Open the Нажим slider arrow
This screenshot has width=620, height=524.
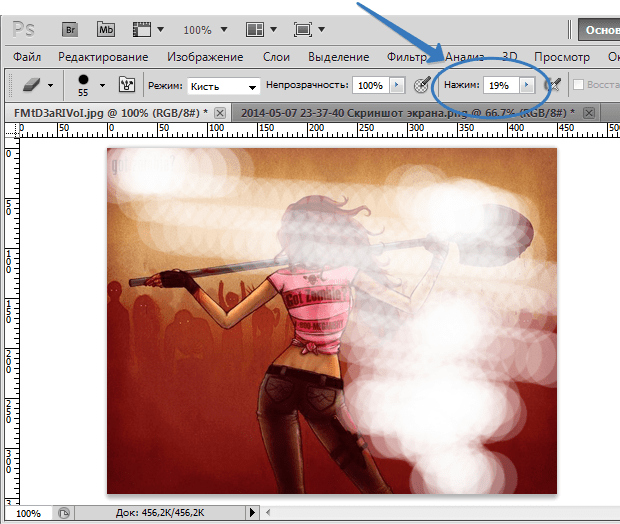527,85
